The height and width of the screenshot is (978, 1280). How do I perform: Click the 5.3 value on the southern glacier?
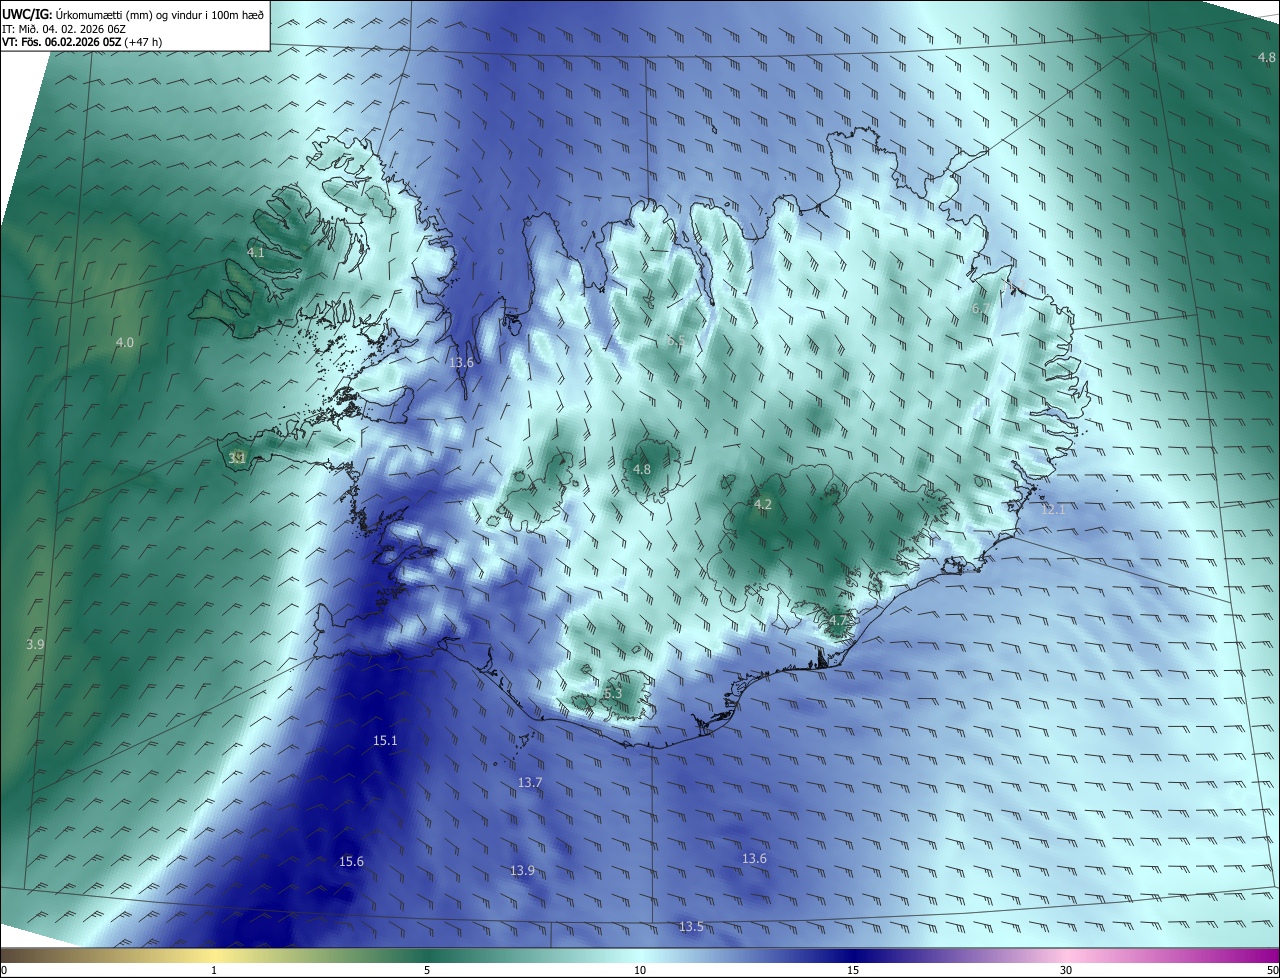click(613, 694)
